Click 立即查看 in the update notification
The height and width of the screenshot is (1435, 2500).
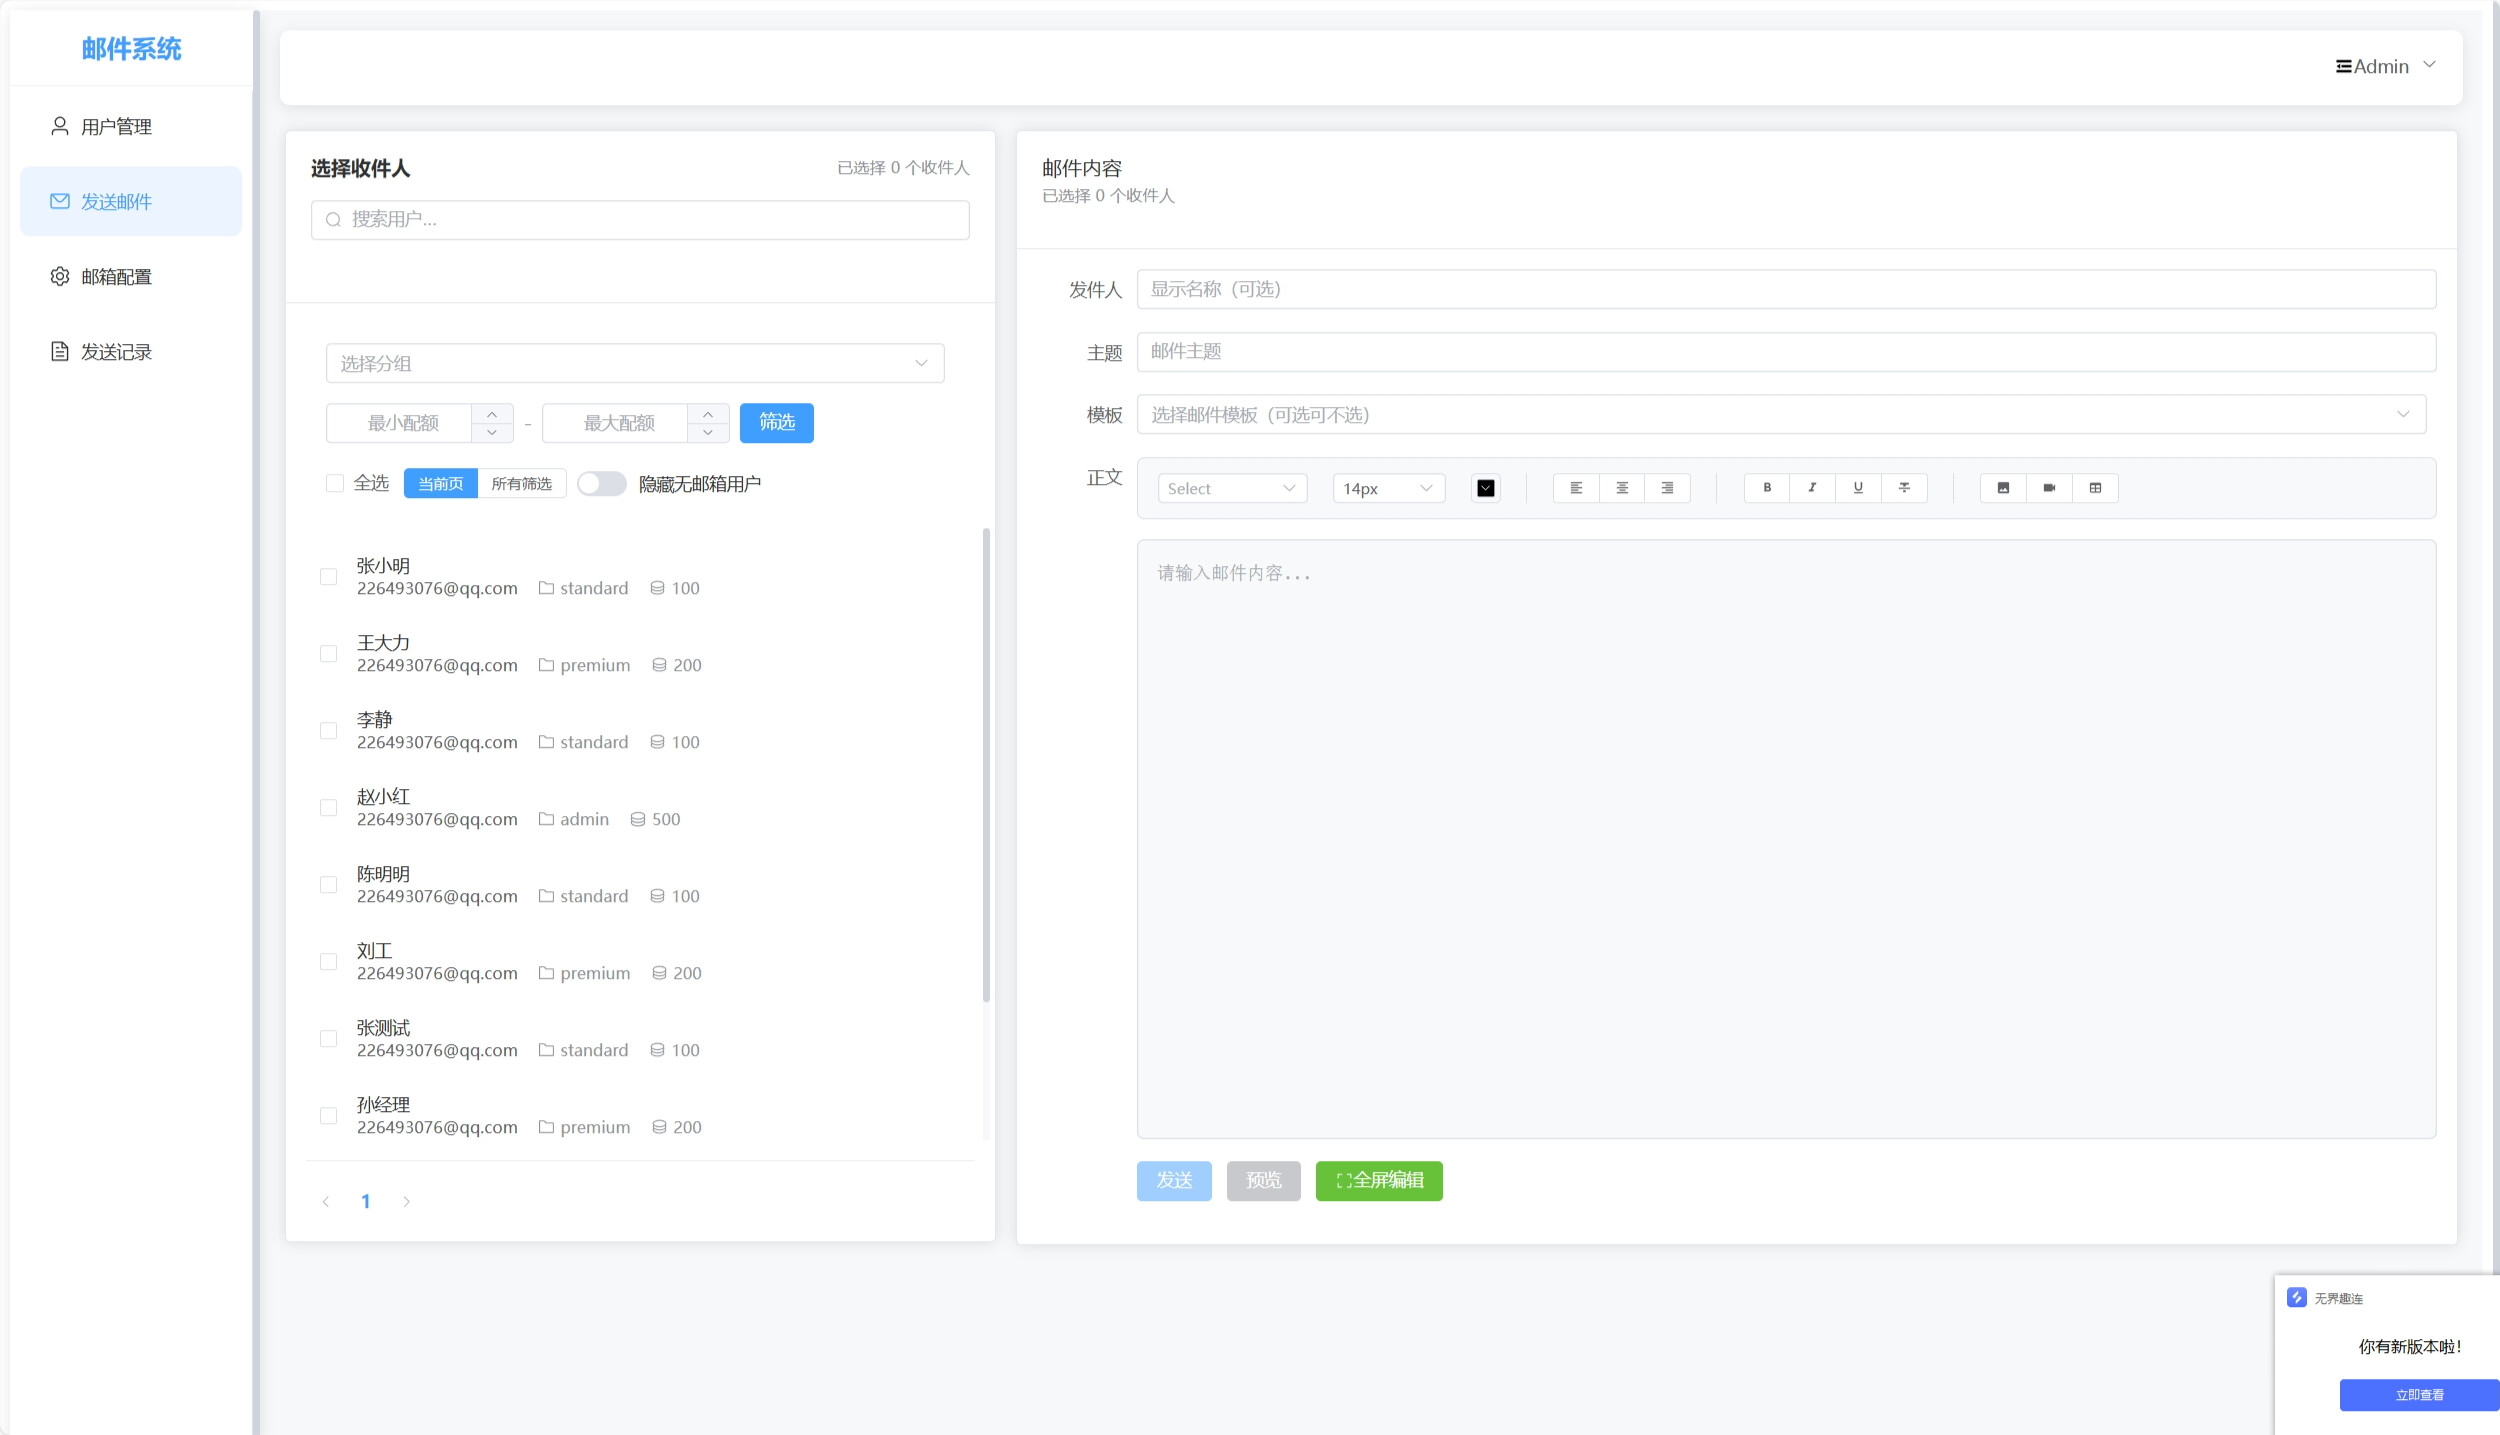2419,1395
